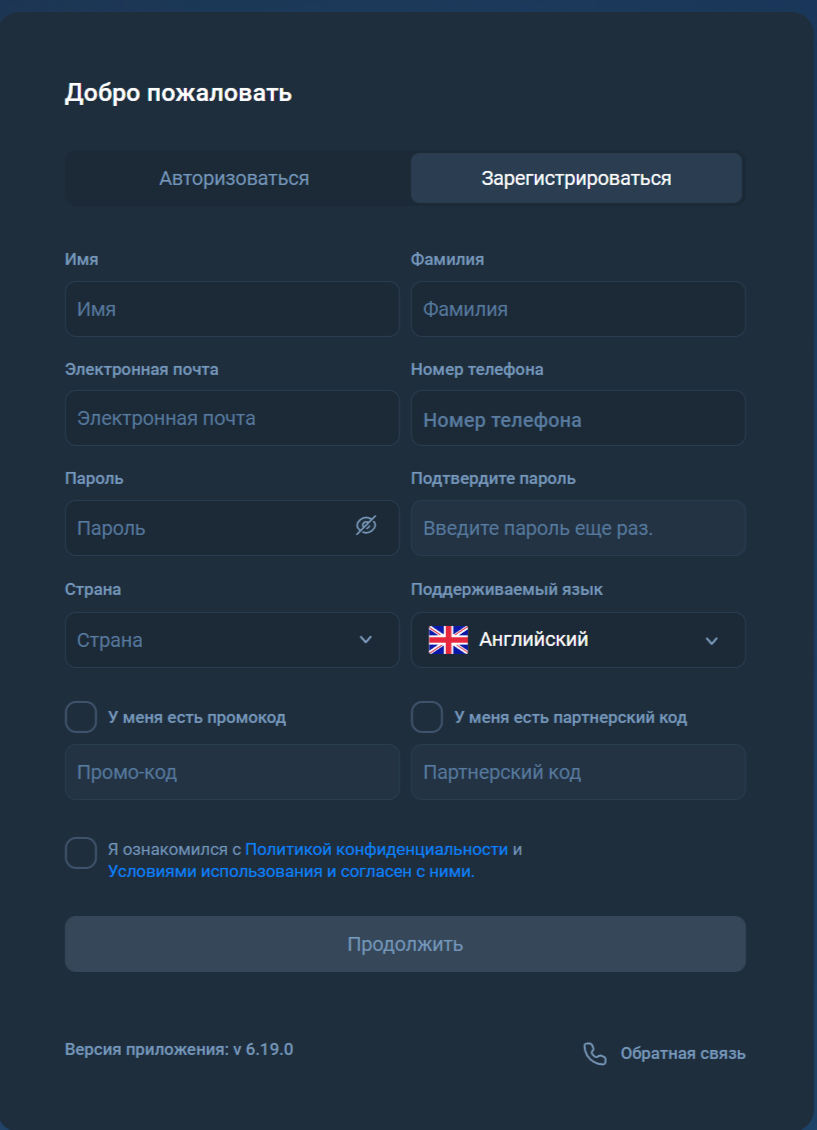The height and width of the screenshot is (1130, 817).
Task: Open the Условиями использования link
Action: coord(215,871)
